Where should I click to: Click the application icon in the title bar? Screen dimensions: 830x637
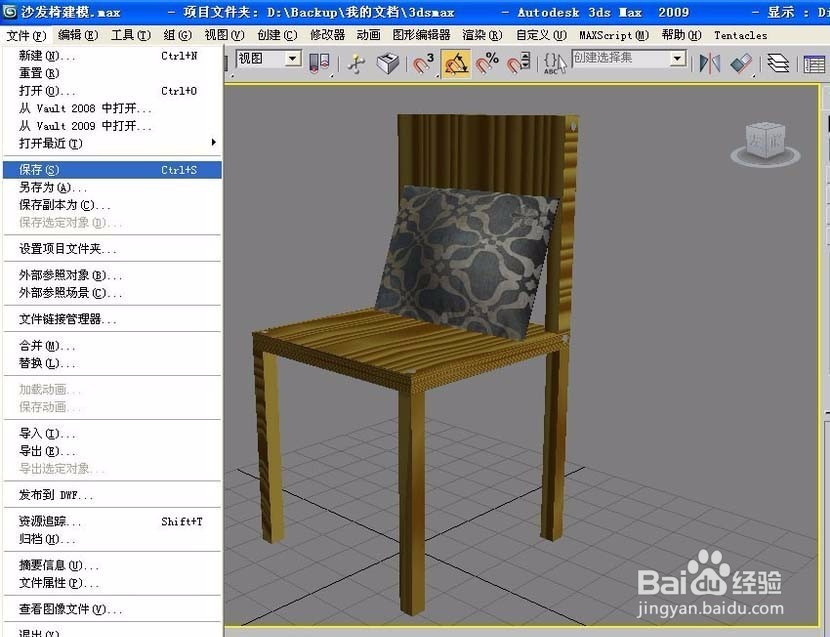click(10, 12)
